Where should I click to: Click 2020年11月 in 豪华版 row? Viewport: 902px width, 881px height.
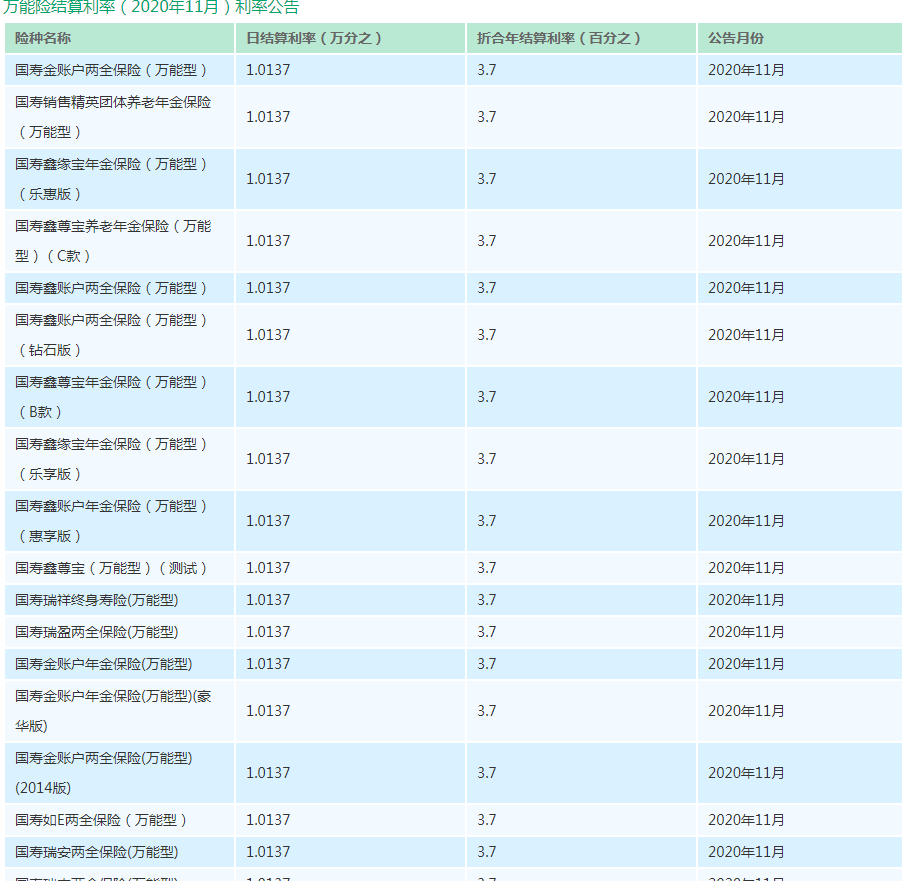[746, 711]
